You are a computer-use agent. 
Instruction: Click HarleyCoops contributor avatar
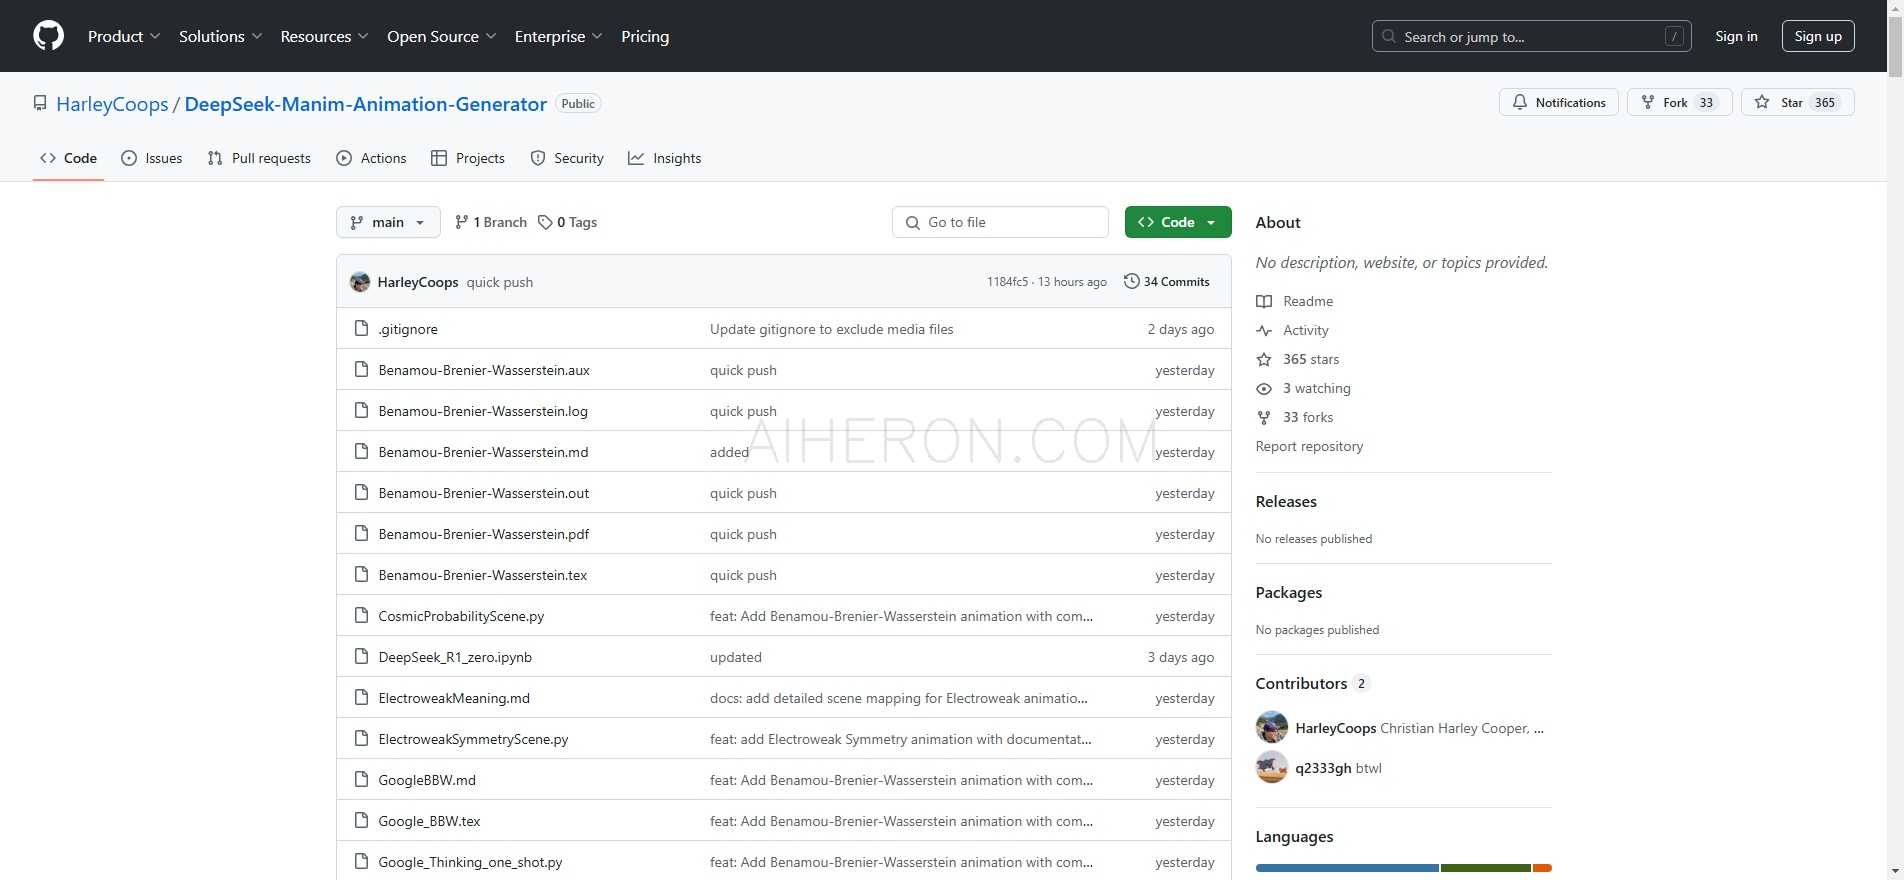pos(1272,727)
